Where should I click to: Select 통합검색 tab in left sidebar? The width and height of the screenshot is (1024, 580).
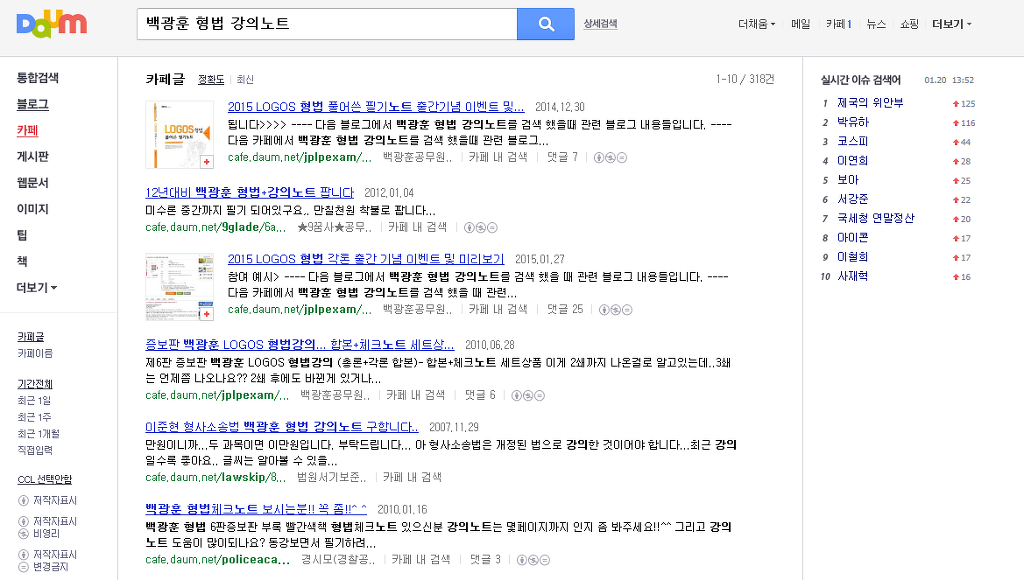38,78
